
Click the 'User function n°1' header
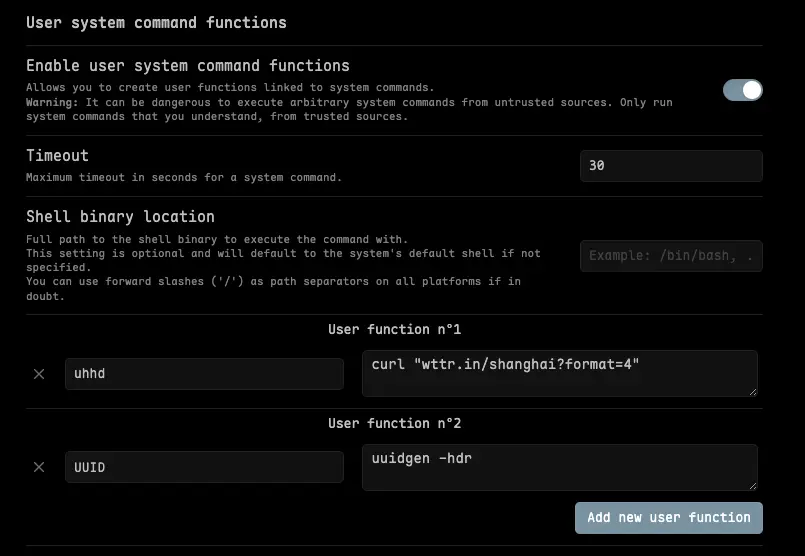[x=394, y=329]
